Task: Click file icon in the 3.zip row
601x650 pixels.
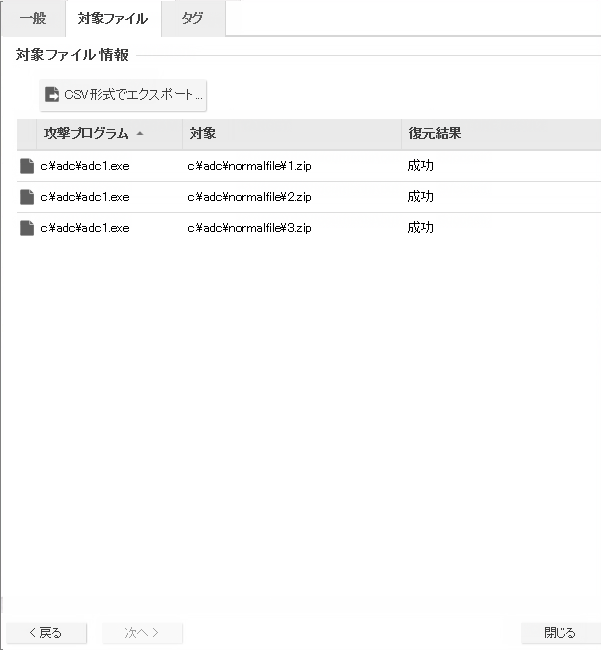Action: (27, 228)
